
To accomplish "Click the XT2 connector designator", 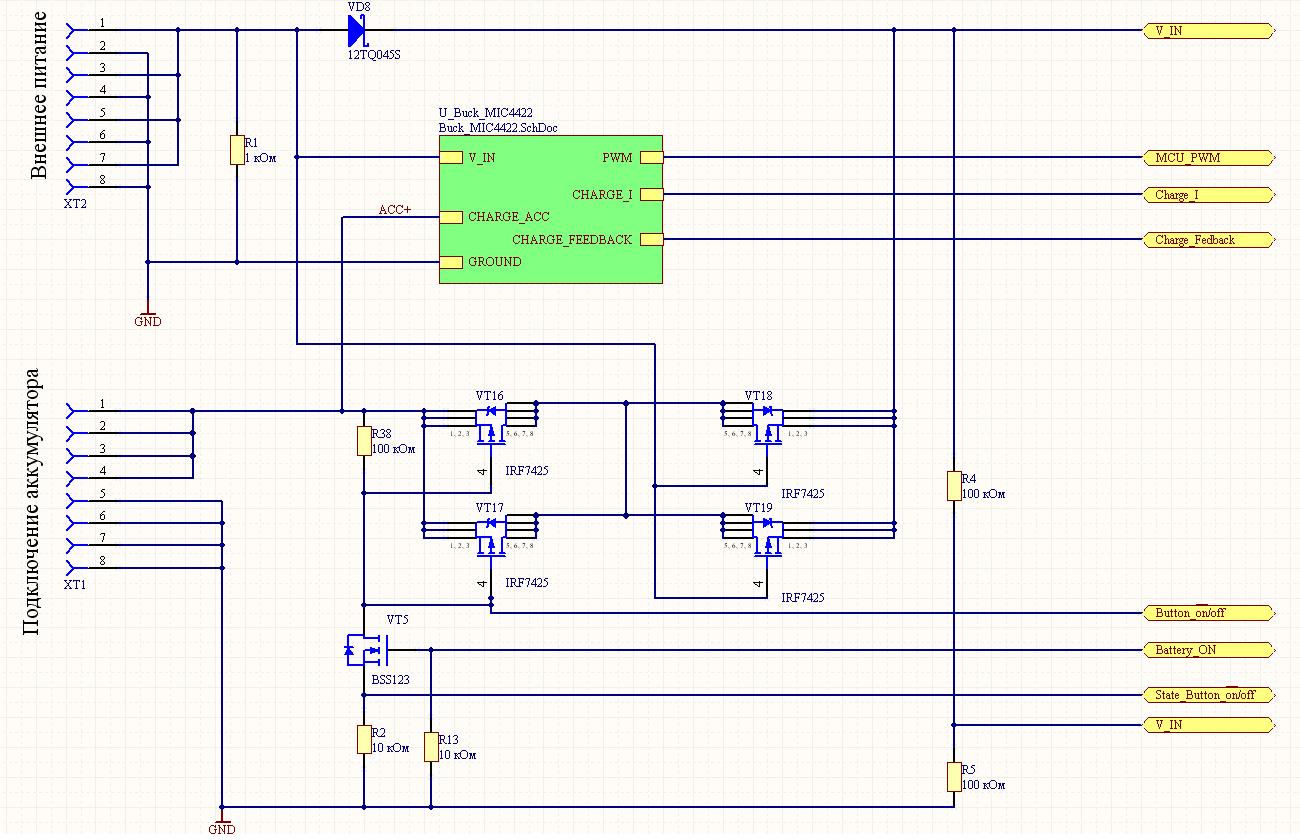I will (x=75, y=203).
